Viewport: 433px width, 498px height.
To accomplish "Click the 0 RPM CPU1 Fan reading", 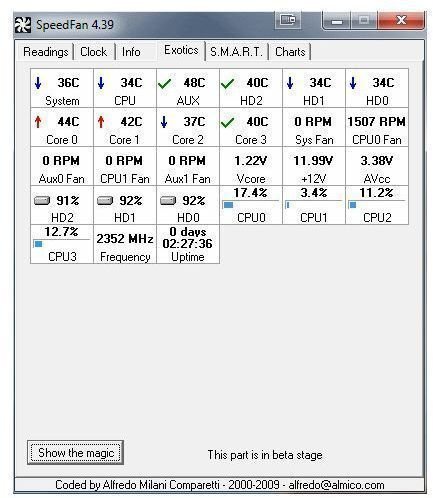I will click(125, 166).
